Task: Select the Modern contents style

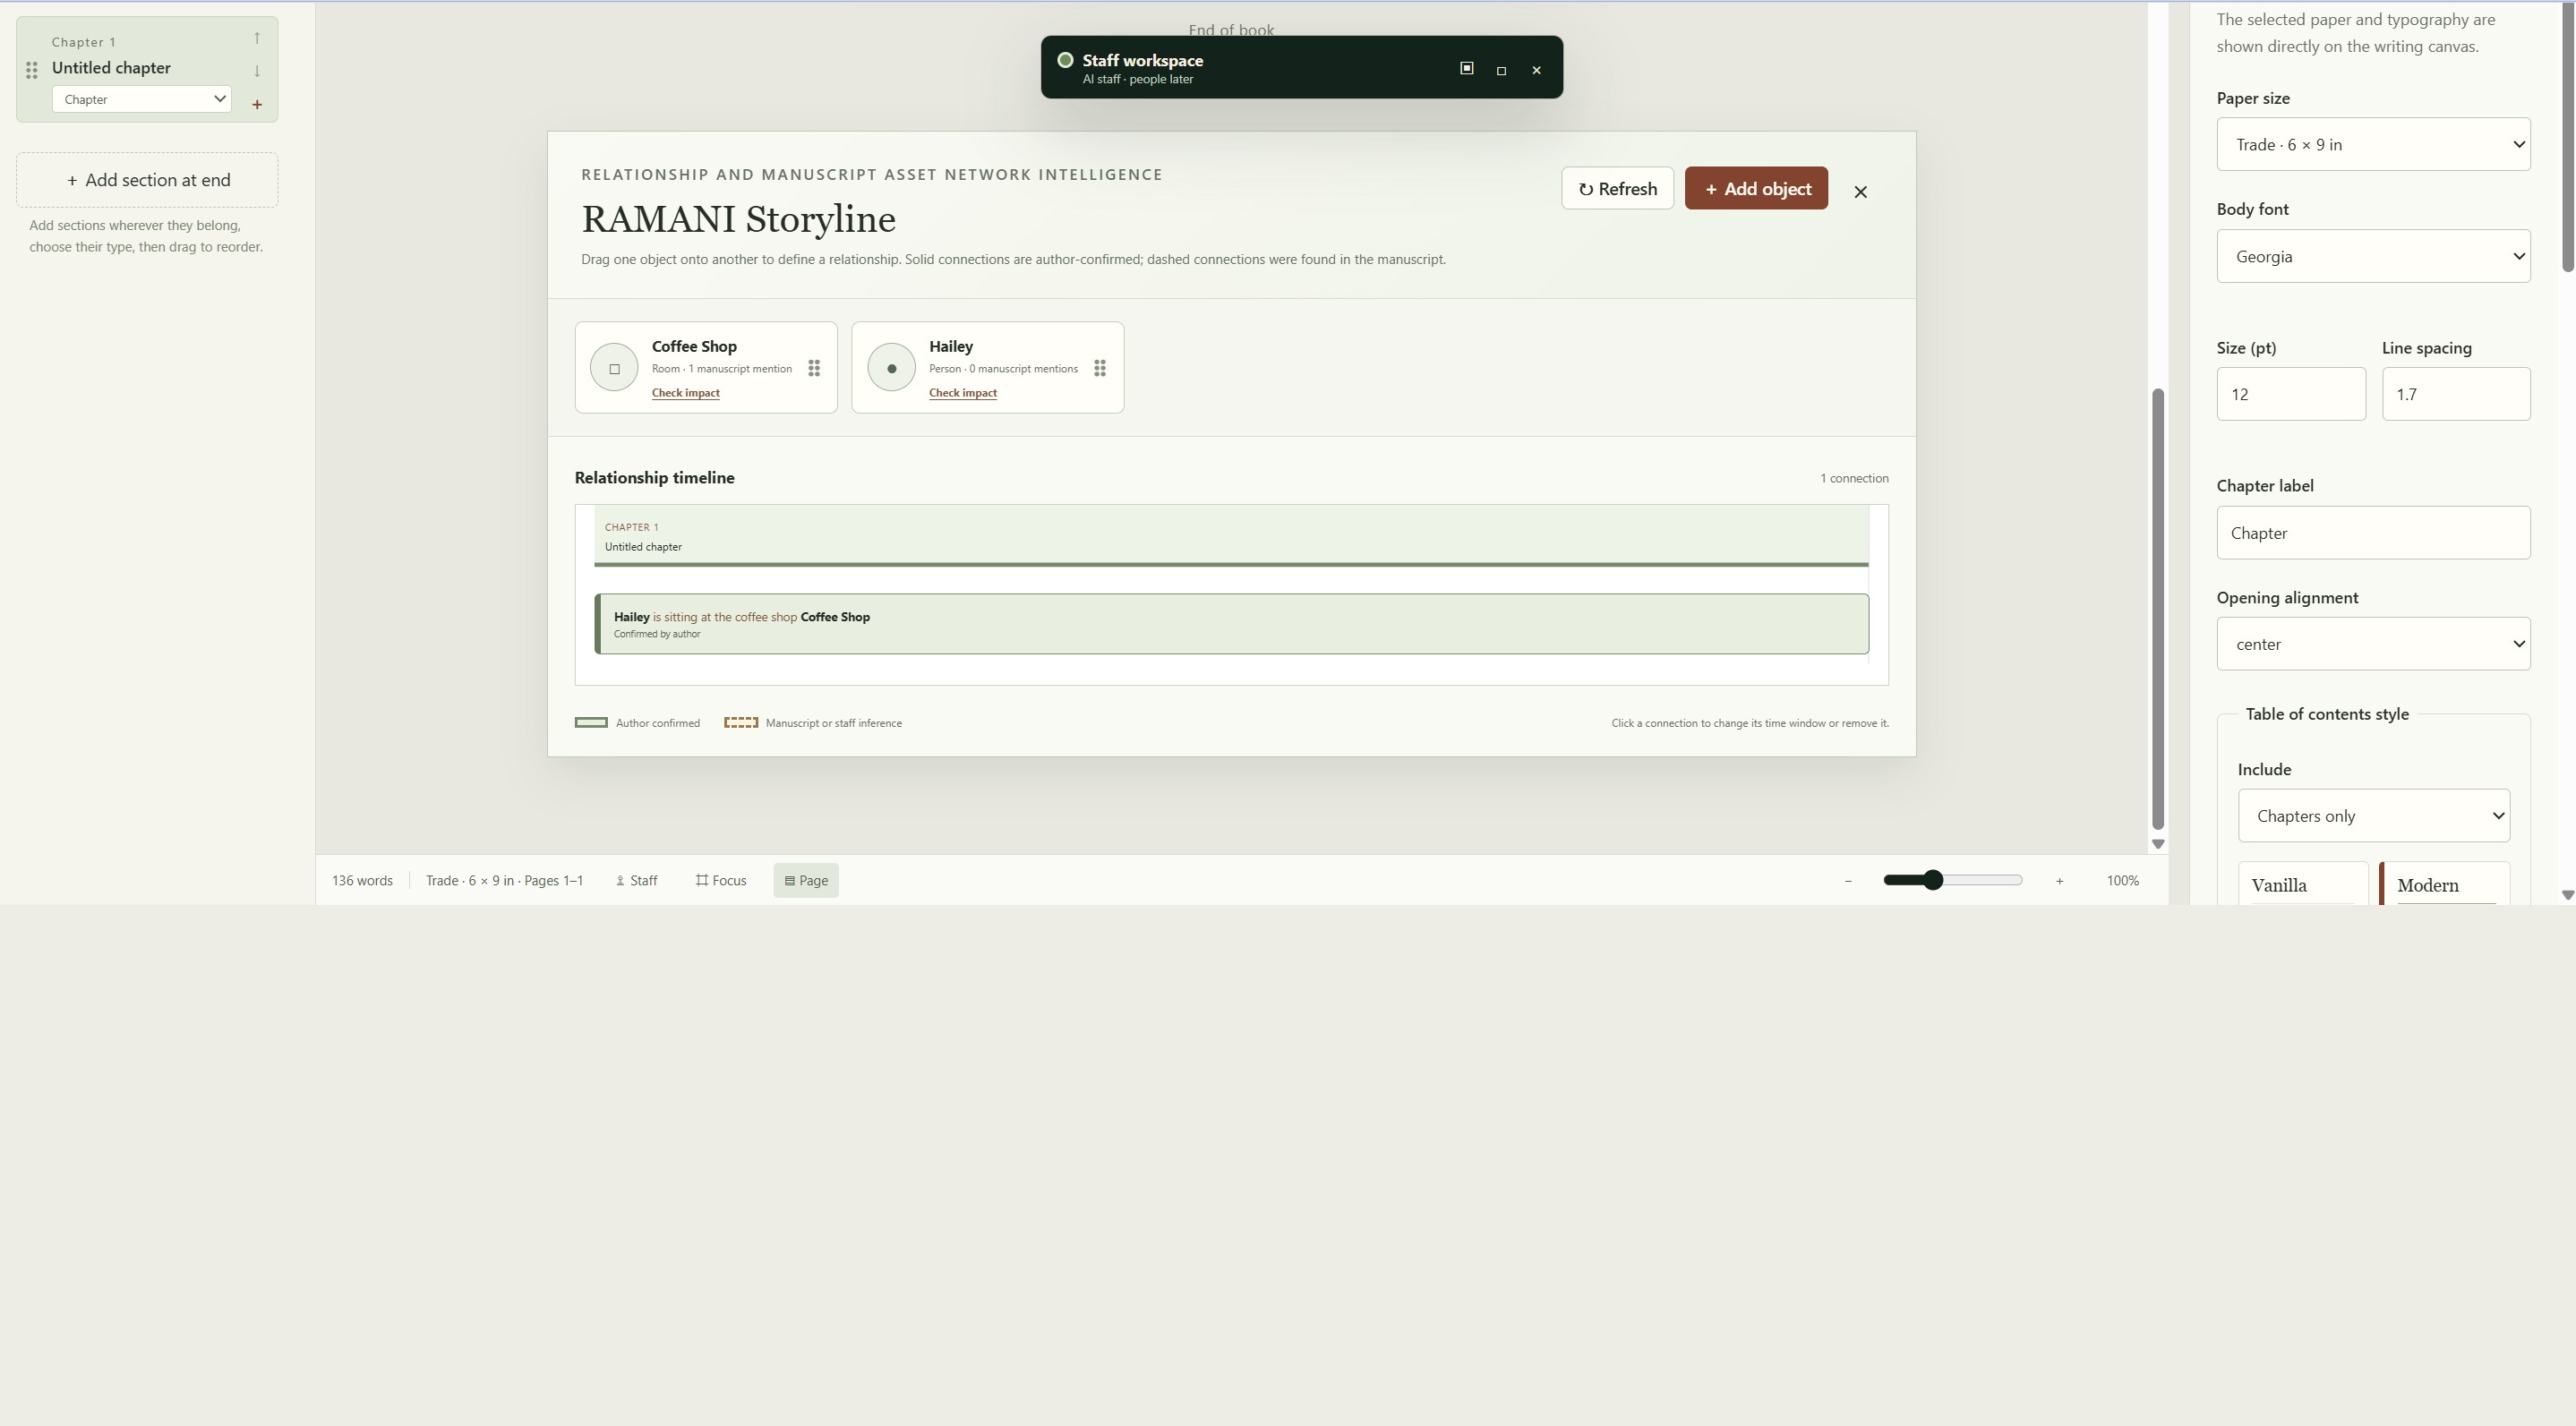Action: pyautogui.click(x=2445, y=884)
